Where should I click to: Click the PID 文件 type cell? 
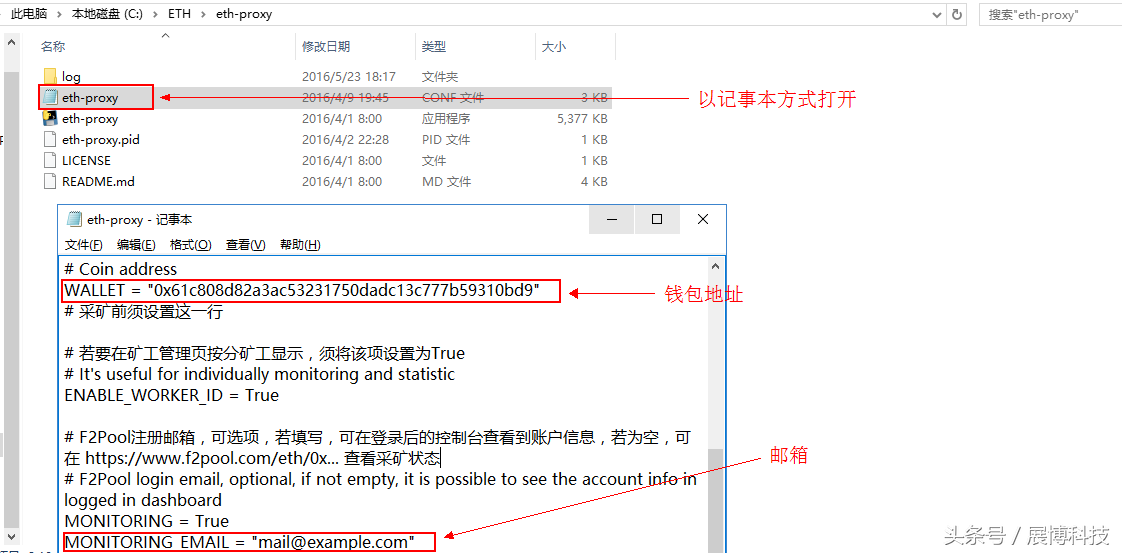click(x=446, y=140)
